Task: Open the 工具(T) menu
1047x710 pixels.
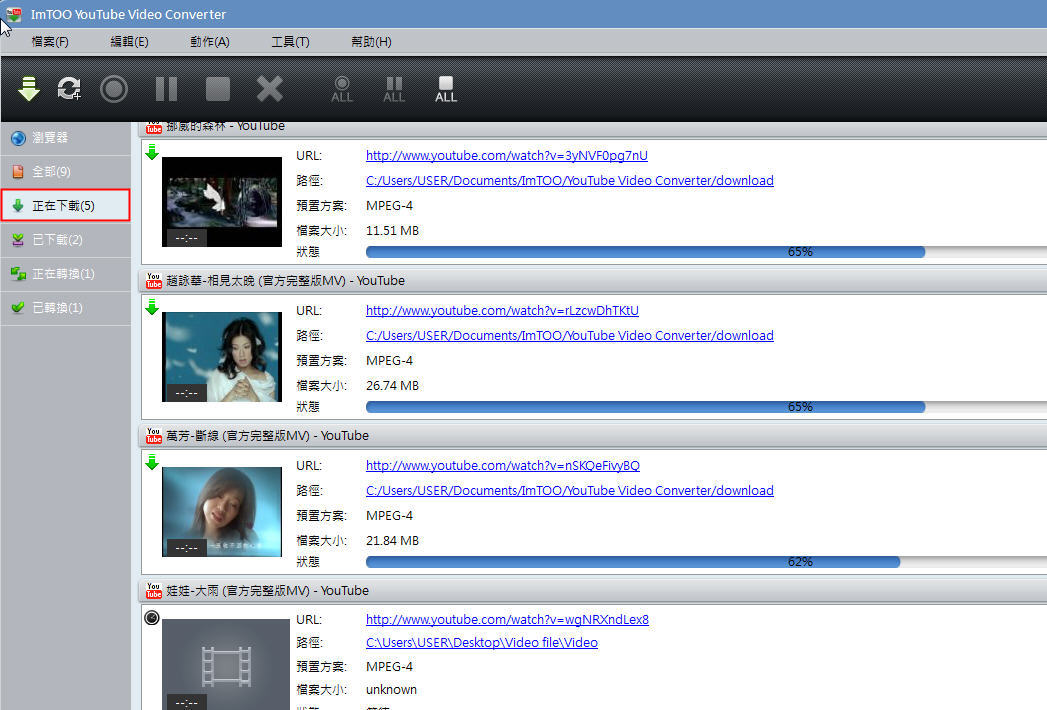Action: 290,42
